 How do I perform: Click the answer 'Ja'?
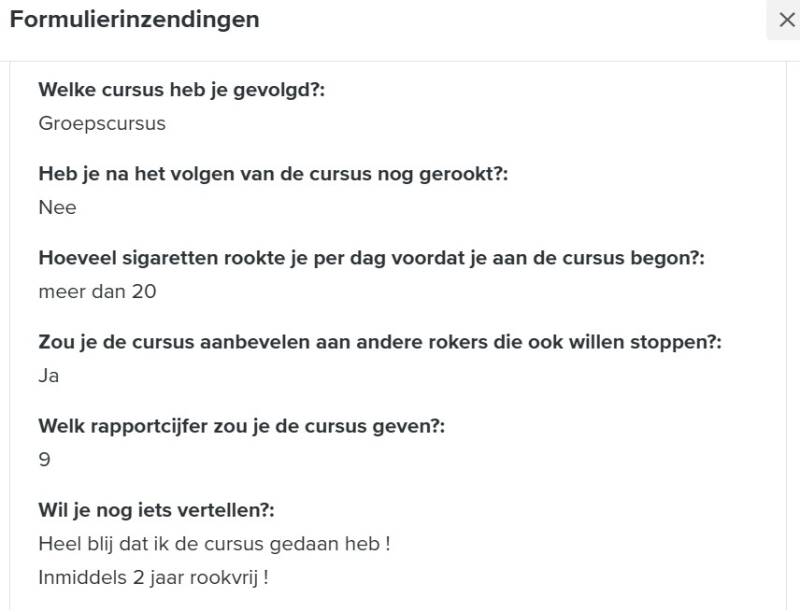(x=49, y=376)
